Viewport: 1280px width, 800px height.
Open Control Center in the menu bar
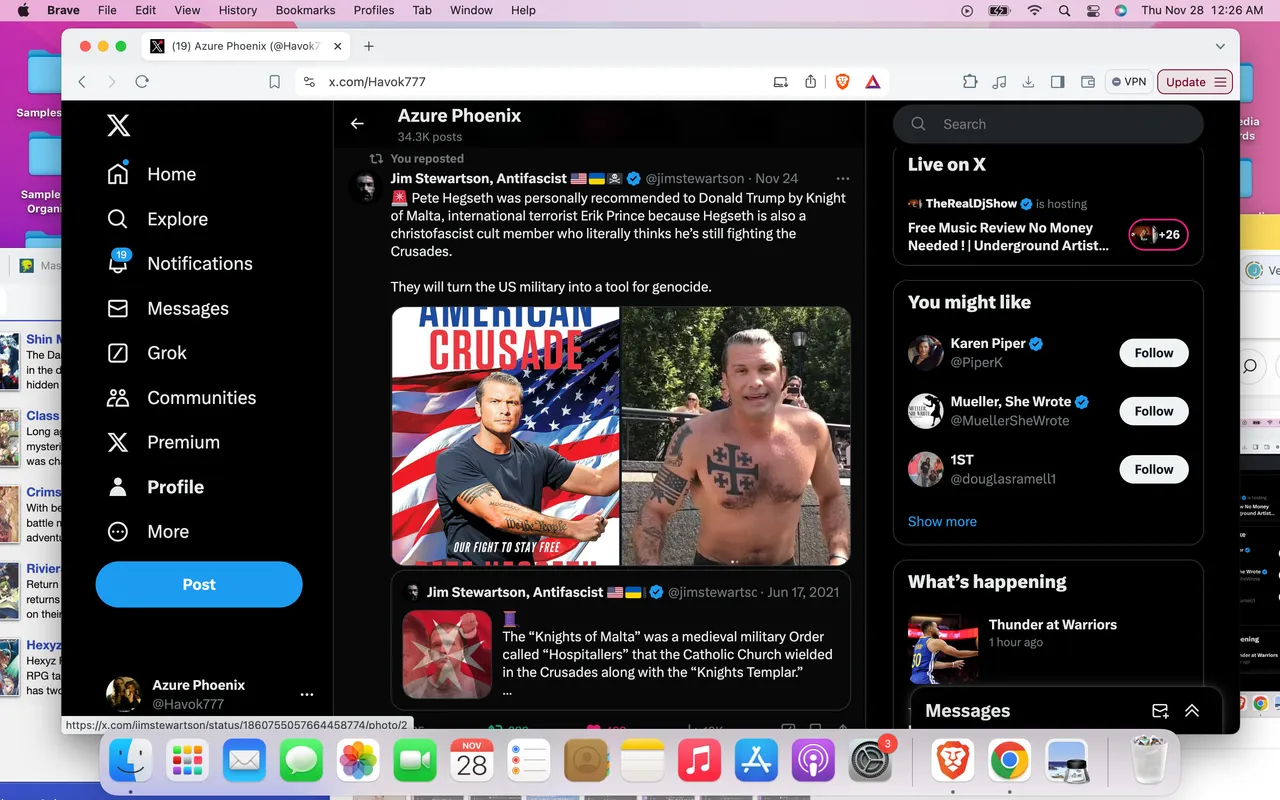[1092, 10]
